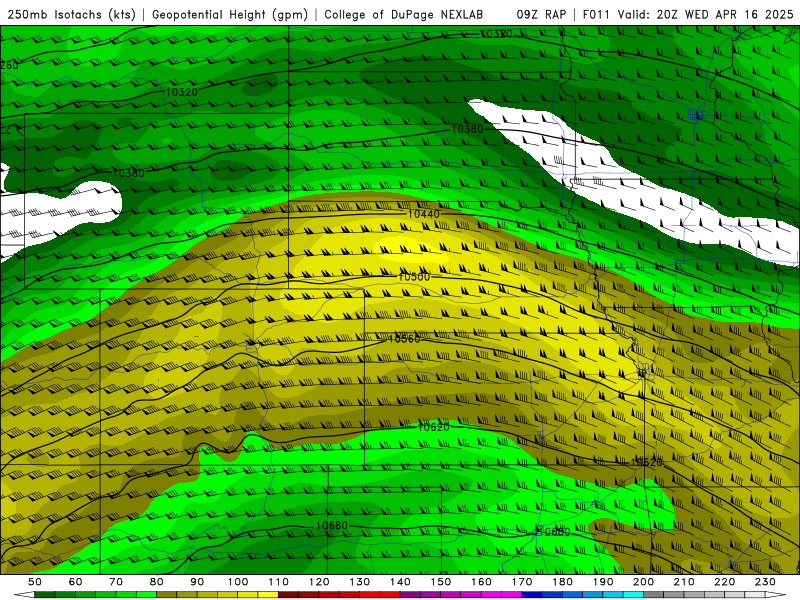Click the 160 knot scale label
Viewport: 800px width, 600px height.
[x=482, y=582]
